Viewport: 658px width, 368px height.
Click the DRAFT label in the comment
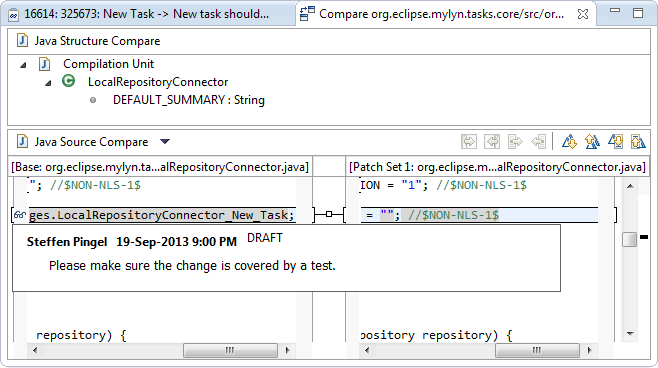pos(265,238)
